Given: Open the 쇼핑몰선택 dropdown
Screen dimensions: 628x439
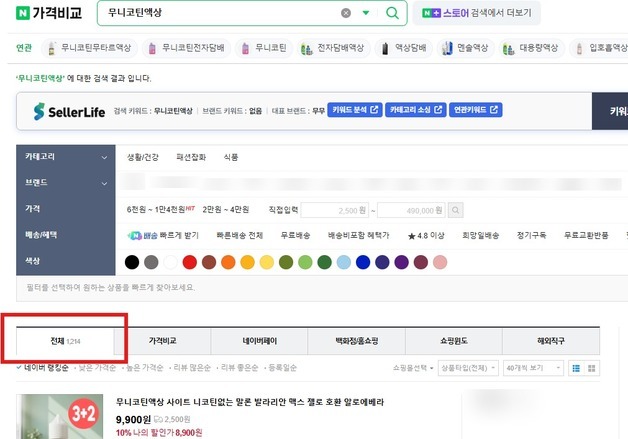Looking at the screenshot, I should click(x=413, y=368).
